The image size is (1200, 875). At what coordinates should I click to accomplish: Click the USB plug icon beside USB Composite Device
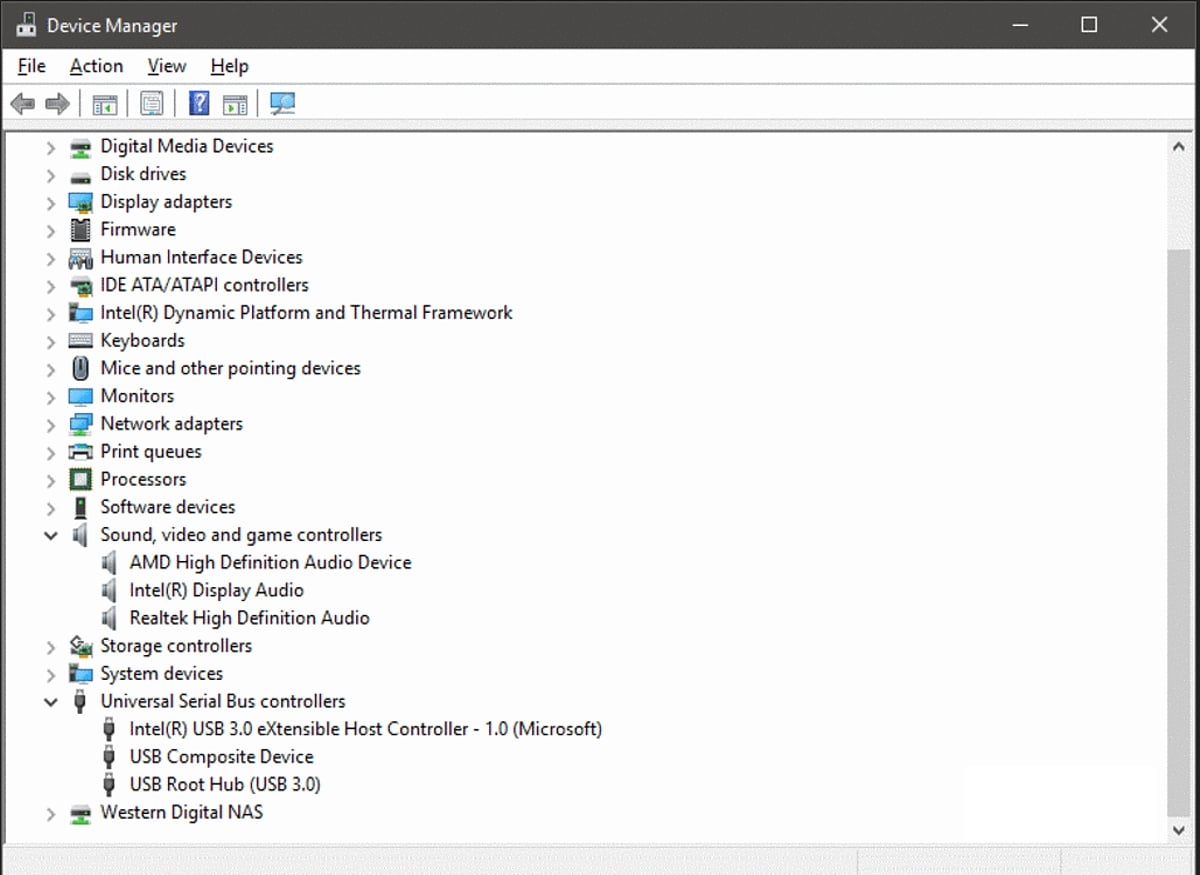point(109,757)
